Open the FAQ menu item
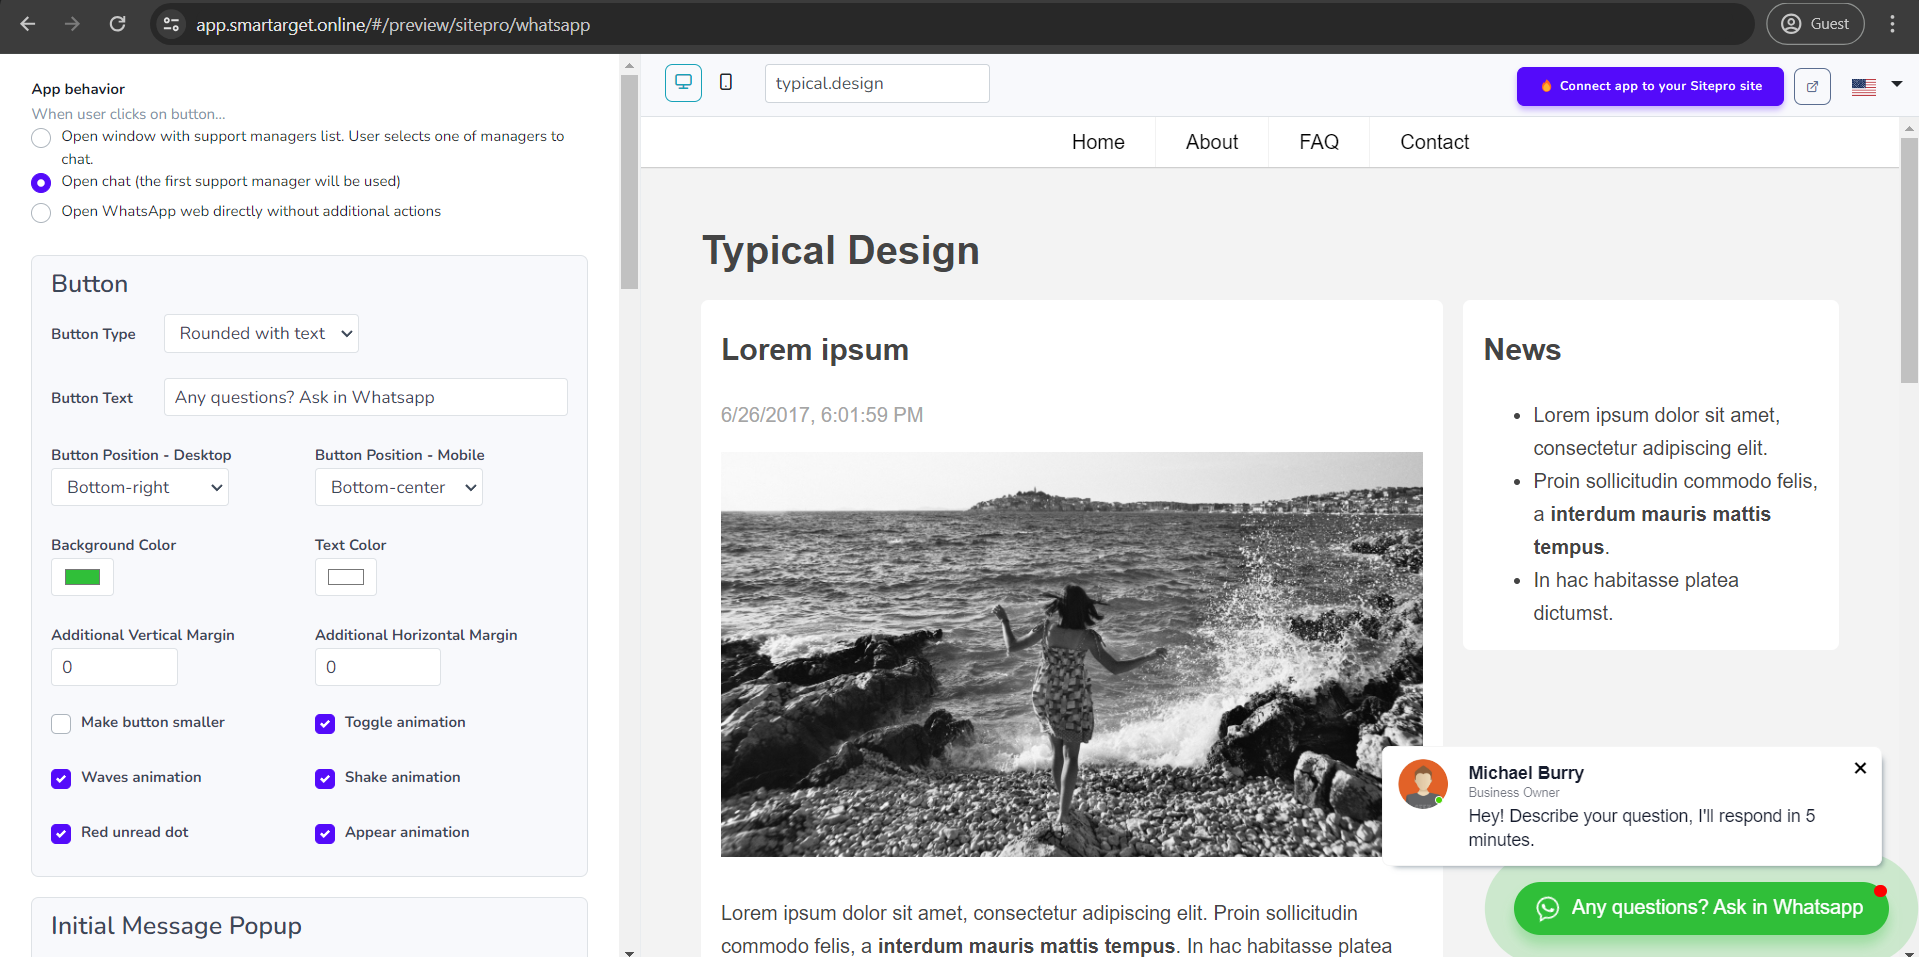 pyautogui.click(x=1318, y=142)
